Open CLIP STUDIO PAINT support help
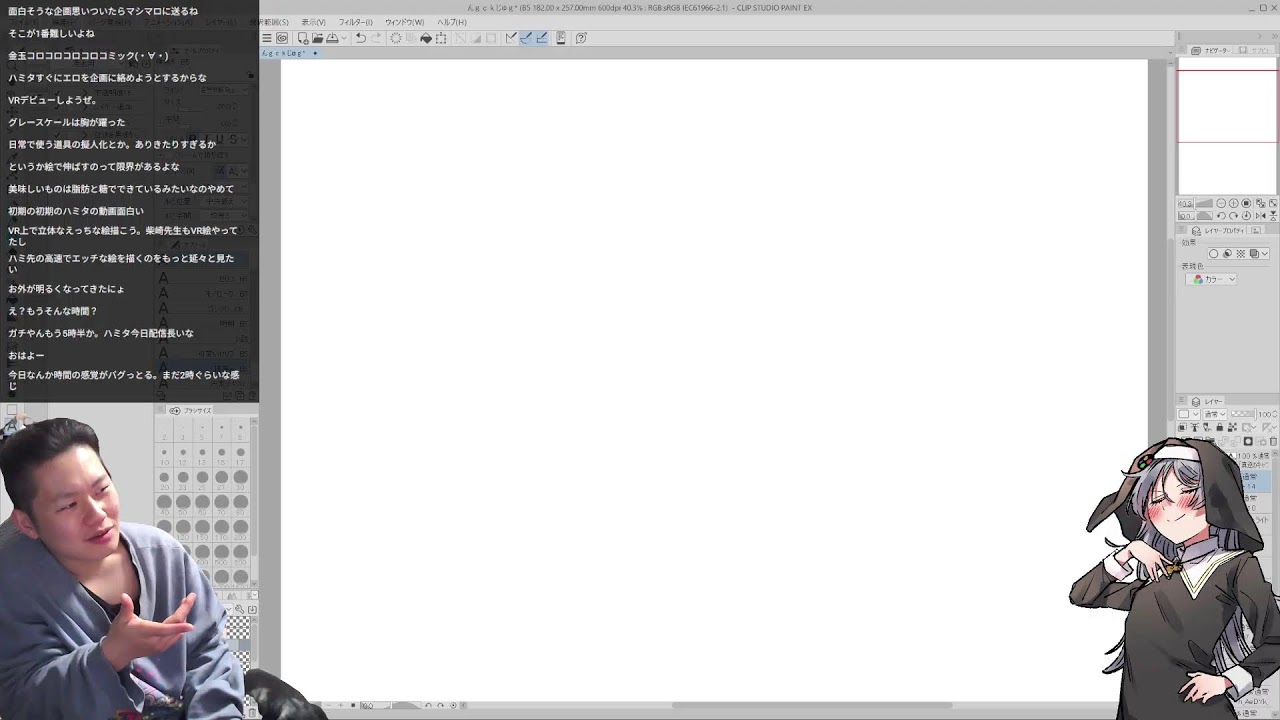The height and width of the screenshot is (720, 1280). pyautogui.click(x=581, y=38)
